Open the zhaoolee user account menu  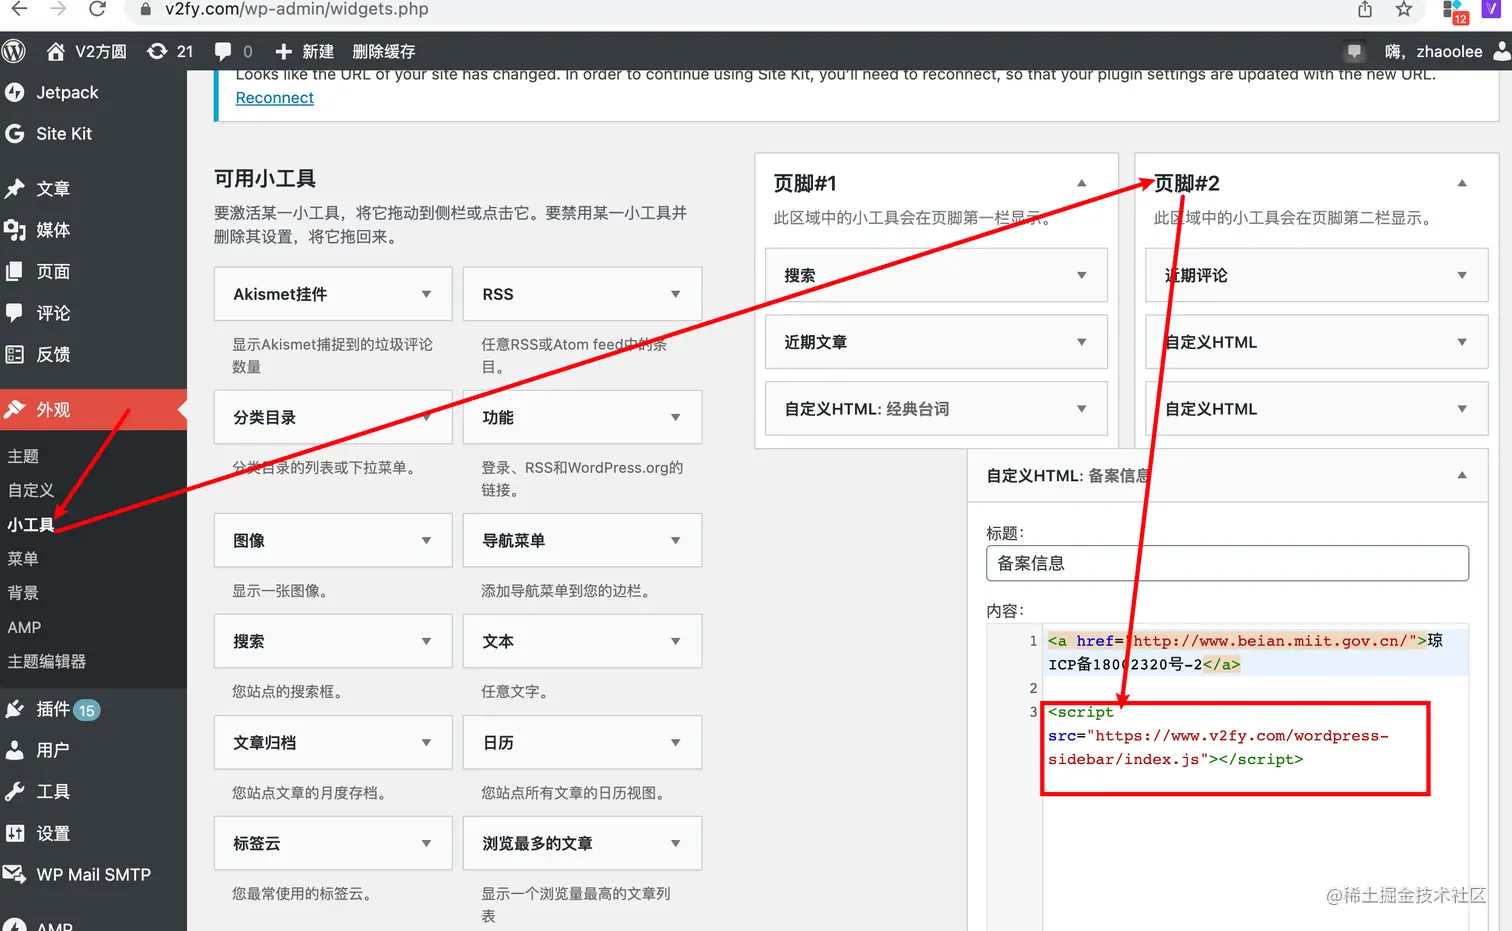tap(1446, 51)
